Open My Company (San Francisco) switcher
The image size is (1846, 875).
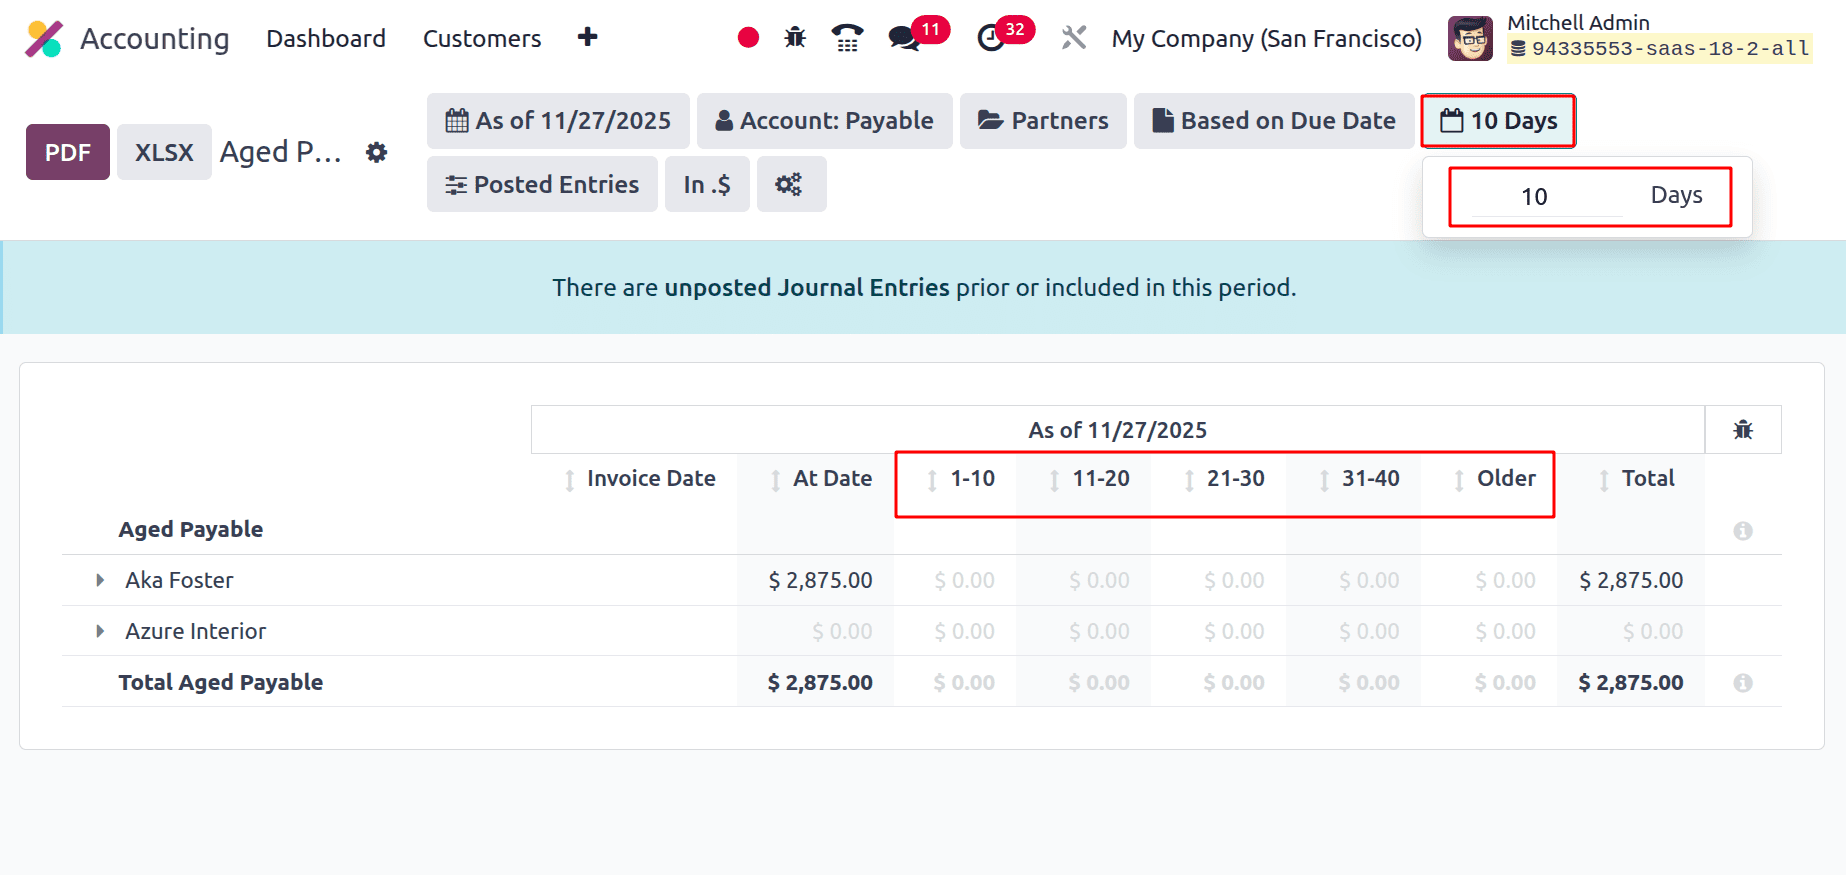coord(1267,38)
